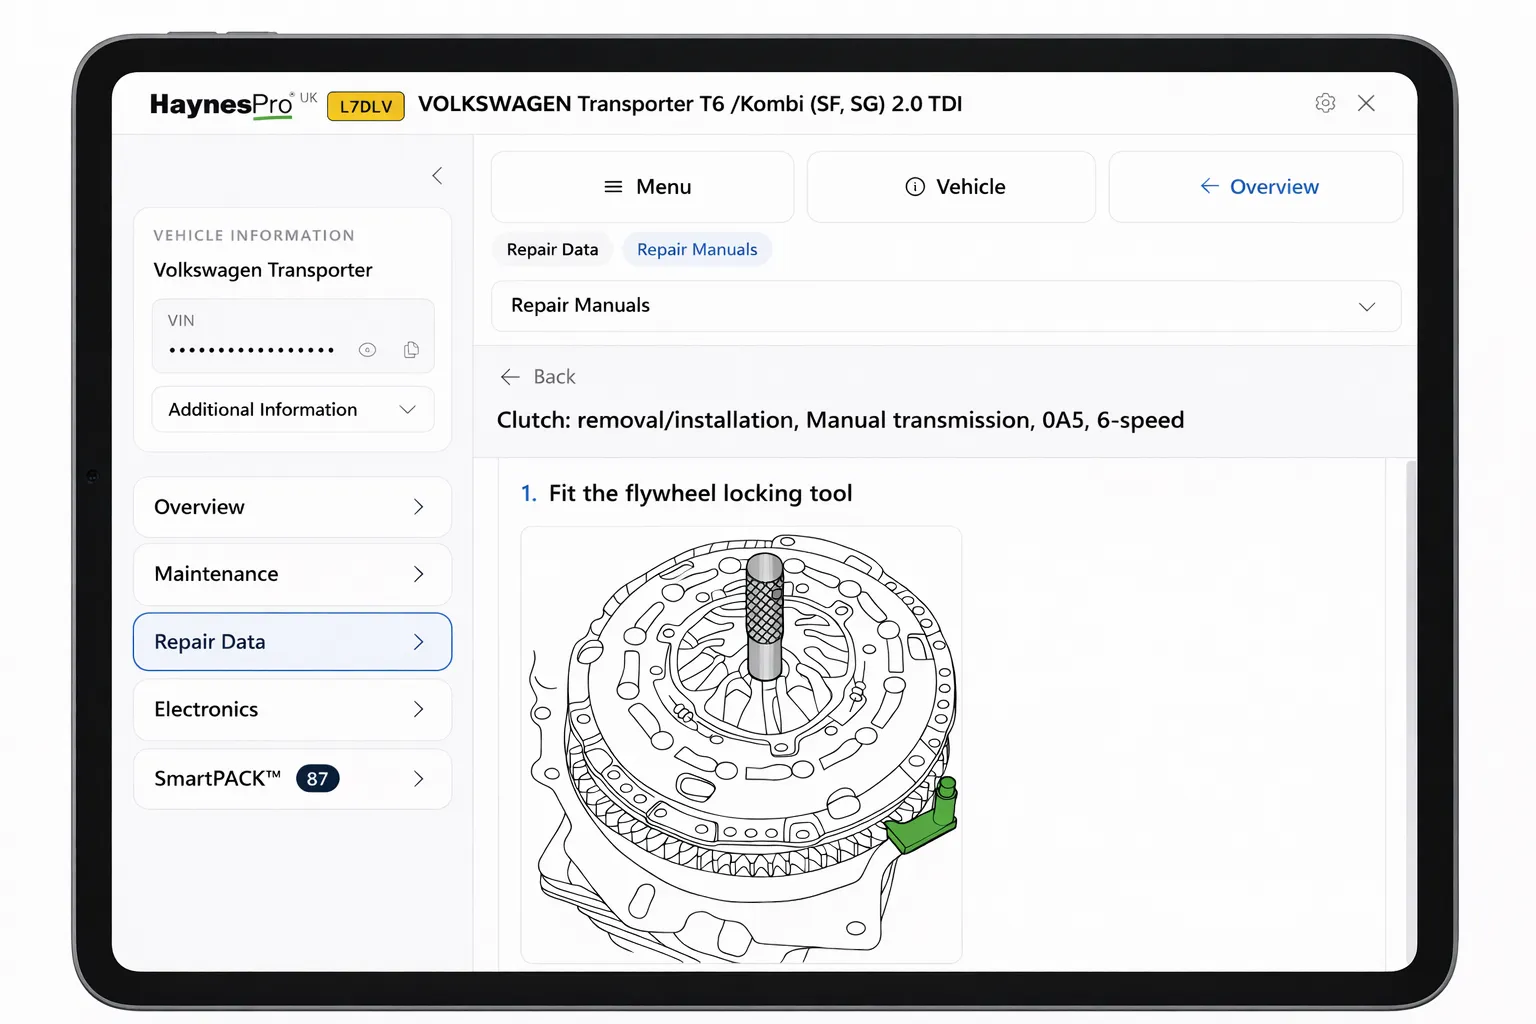
Task: Expand the Additional Information section
Action: (x=407, y=409)
